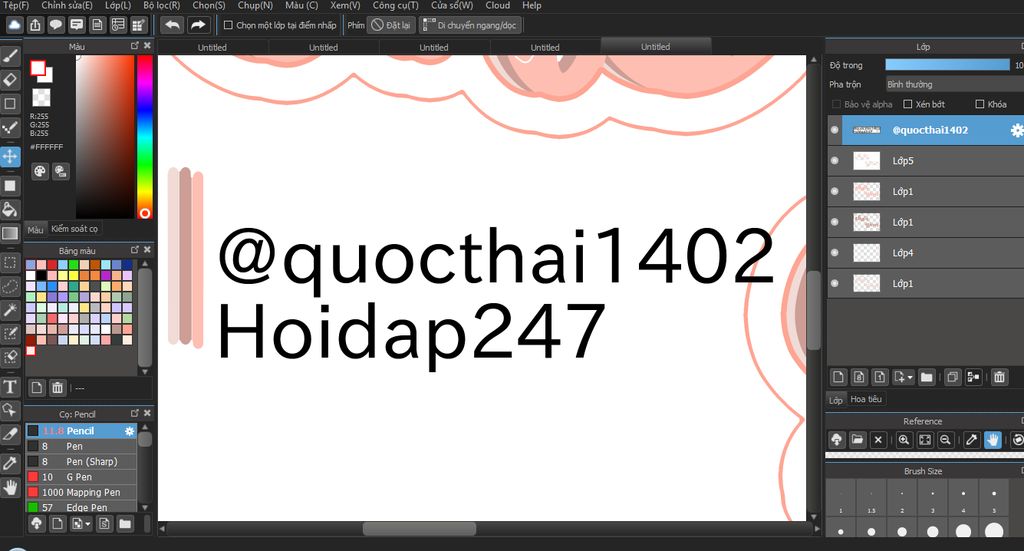Click the Undo arrow
Image resolution: width=1024 pixels, height=551 pixels.
point(172,25)
